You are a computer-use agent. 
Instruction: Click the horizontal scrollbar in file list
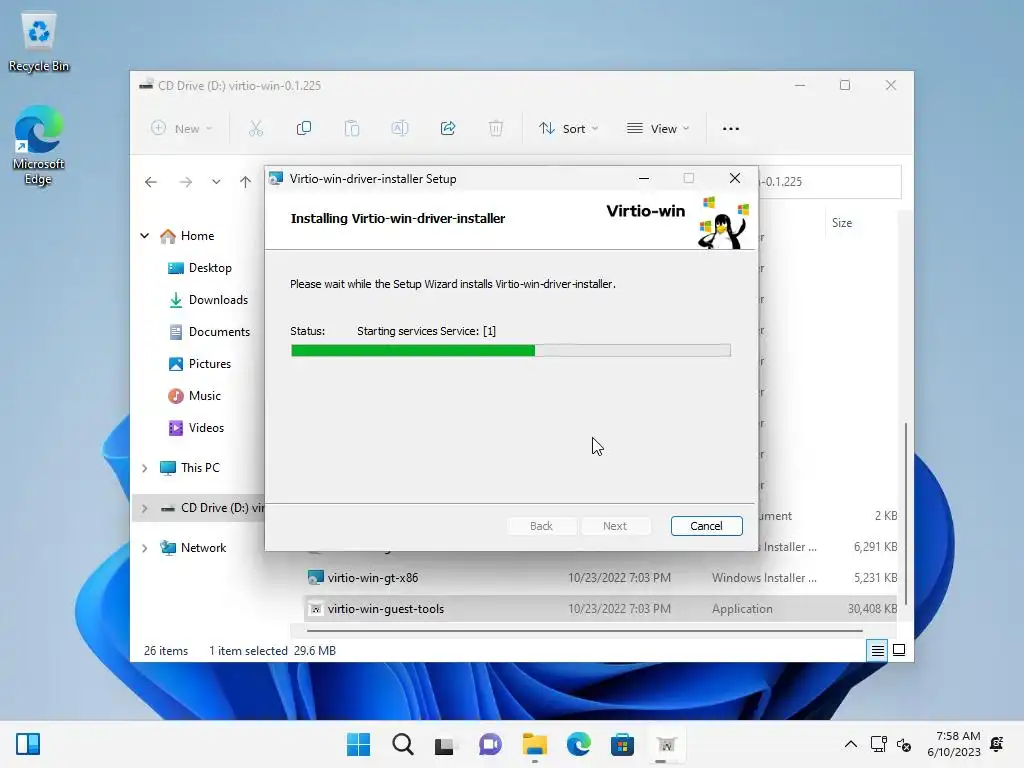(x=584, y=631)
